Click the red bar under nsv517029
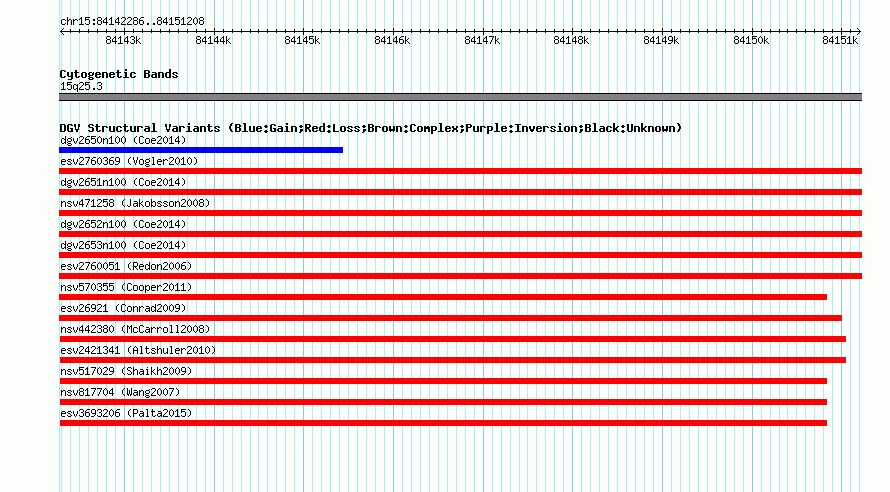890x492 pixels. 443,381
